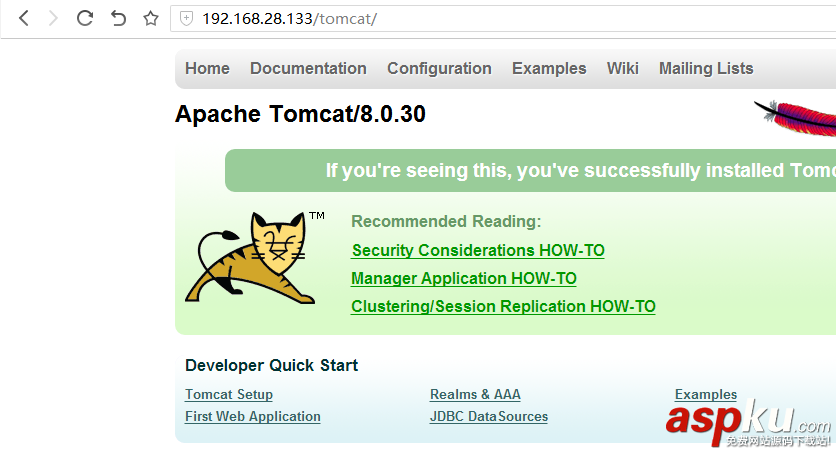This screenshot has height=453, width=836.
Task: Click the Tomcat cat logo
Action: (x=252, y=258)
